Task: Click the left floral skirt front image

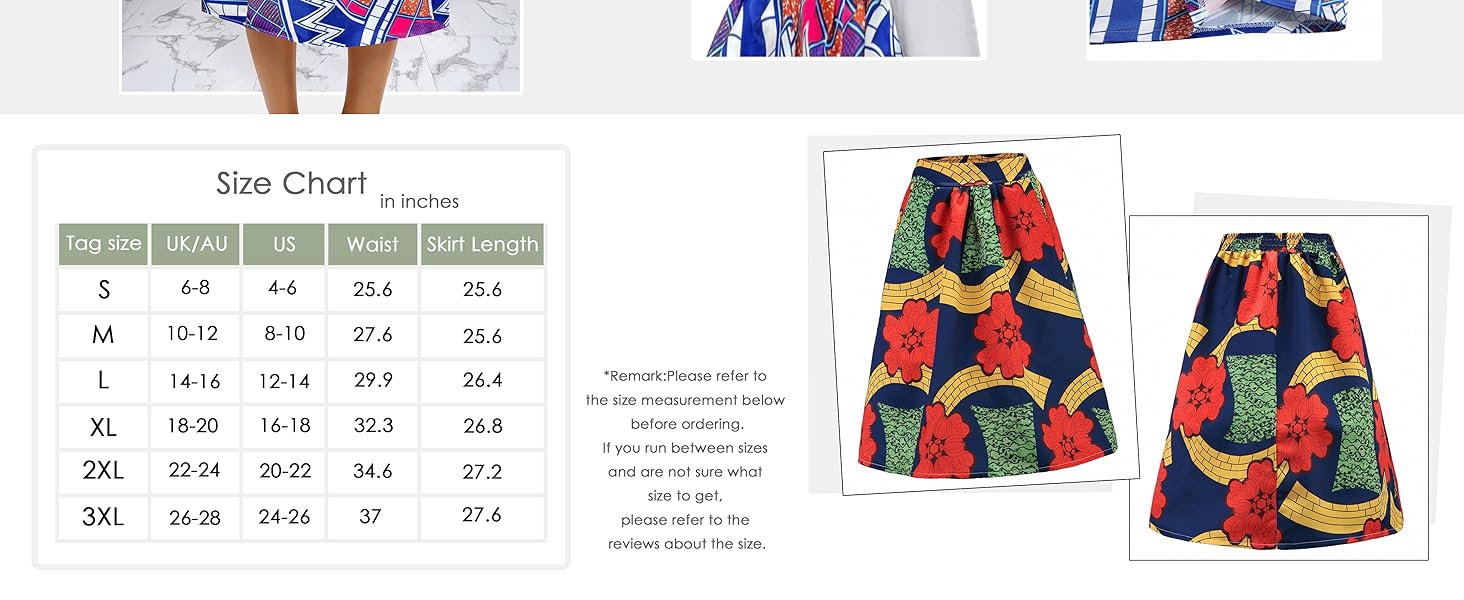Action: (981, 314)
